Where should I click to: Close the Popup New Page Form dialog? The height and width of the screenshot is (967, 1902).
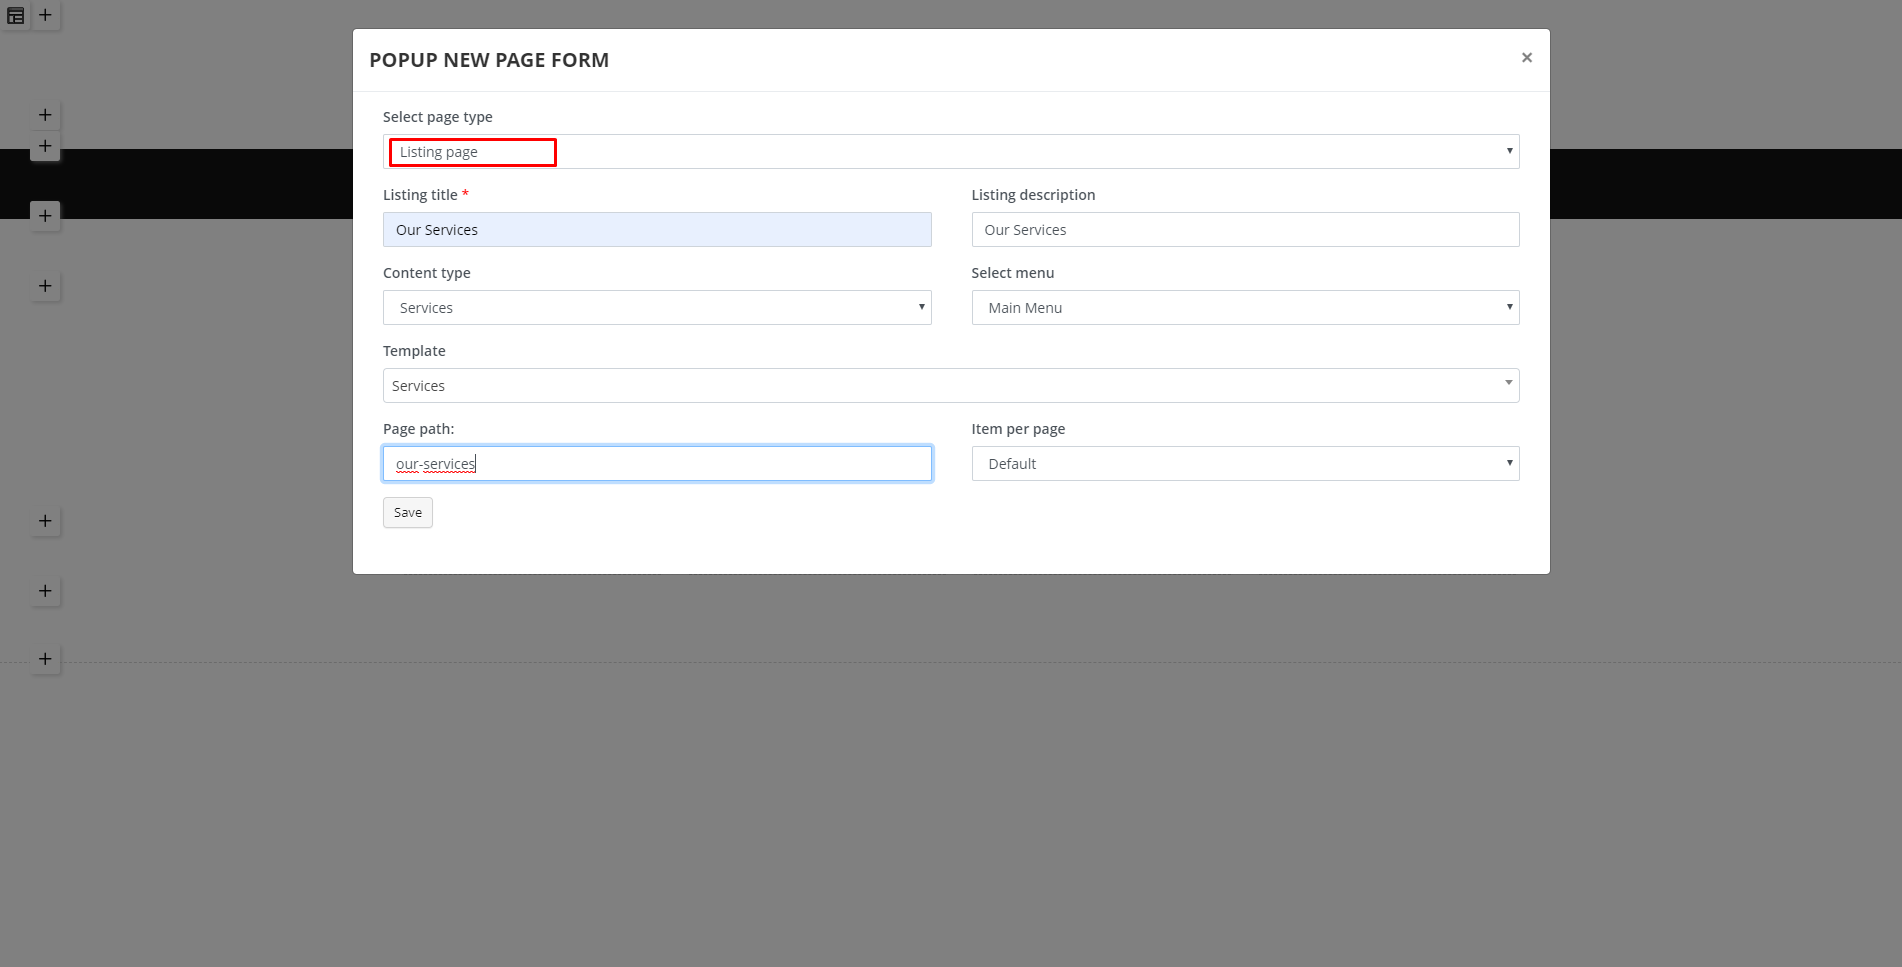(x=1526, y=58)
